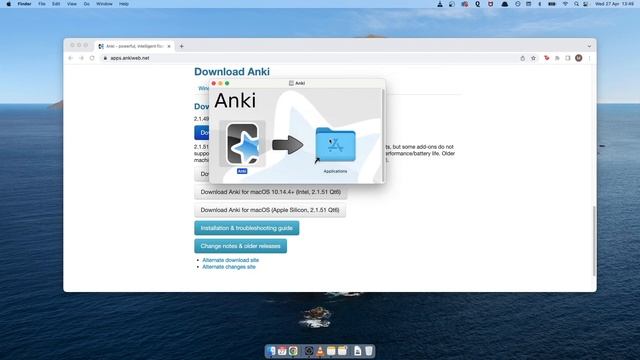Viewport: 640px width, 360px height.
Task: Open the Alternate download site link
Action: [x=231, y=260]
